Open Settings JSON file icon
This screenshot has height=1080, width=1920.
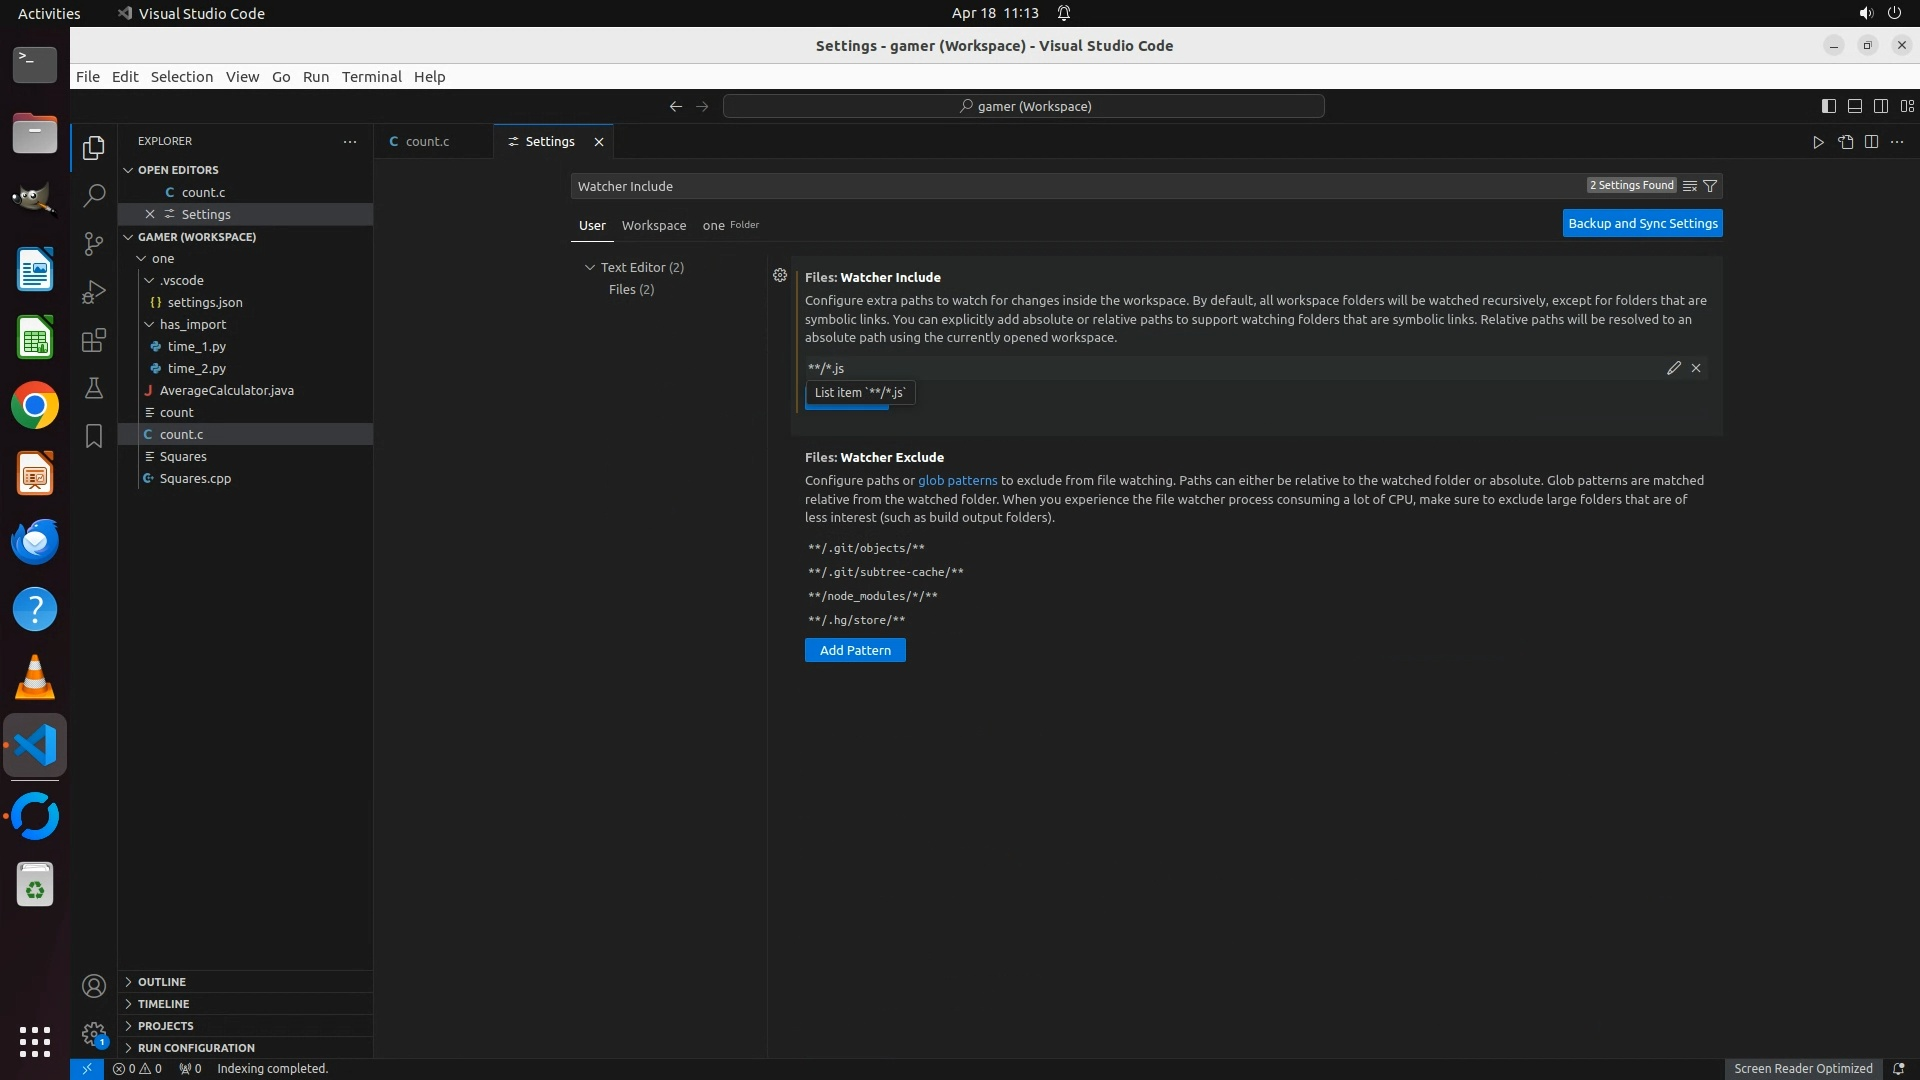coord(1845,142)
